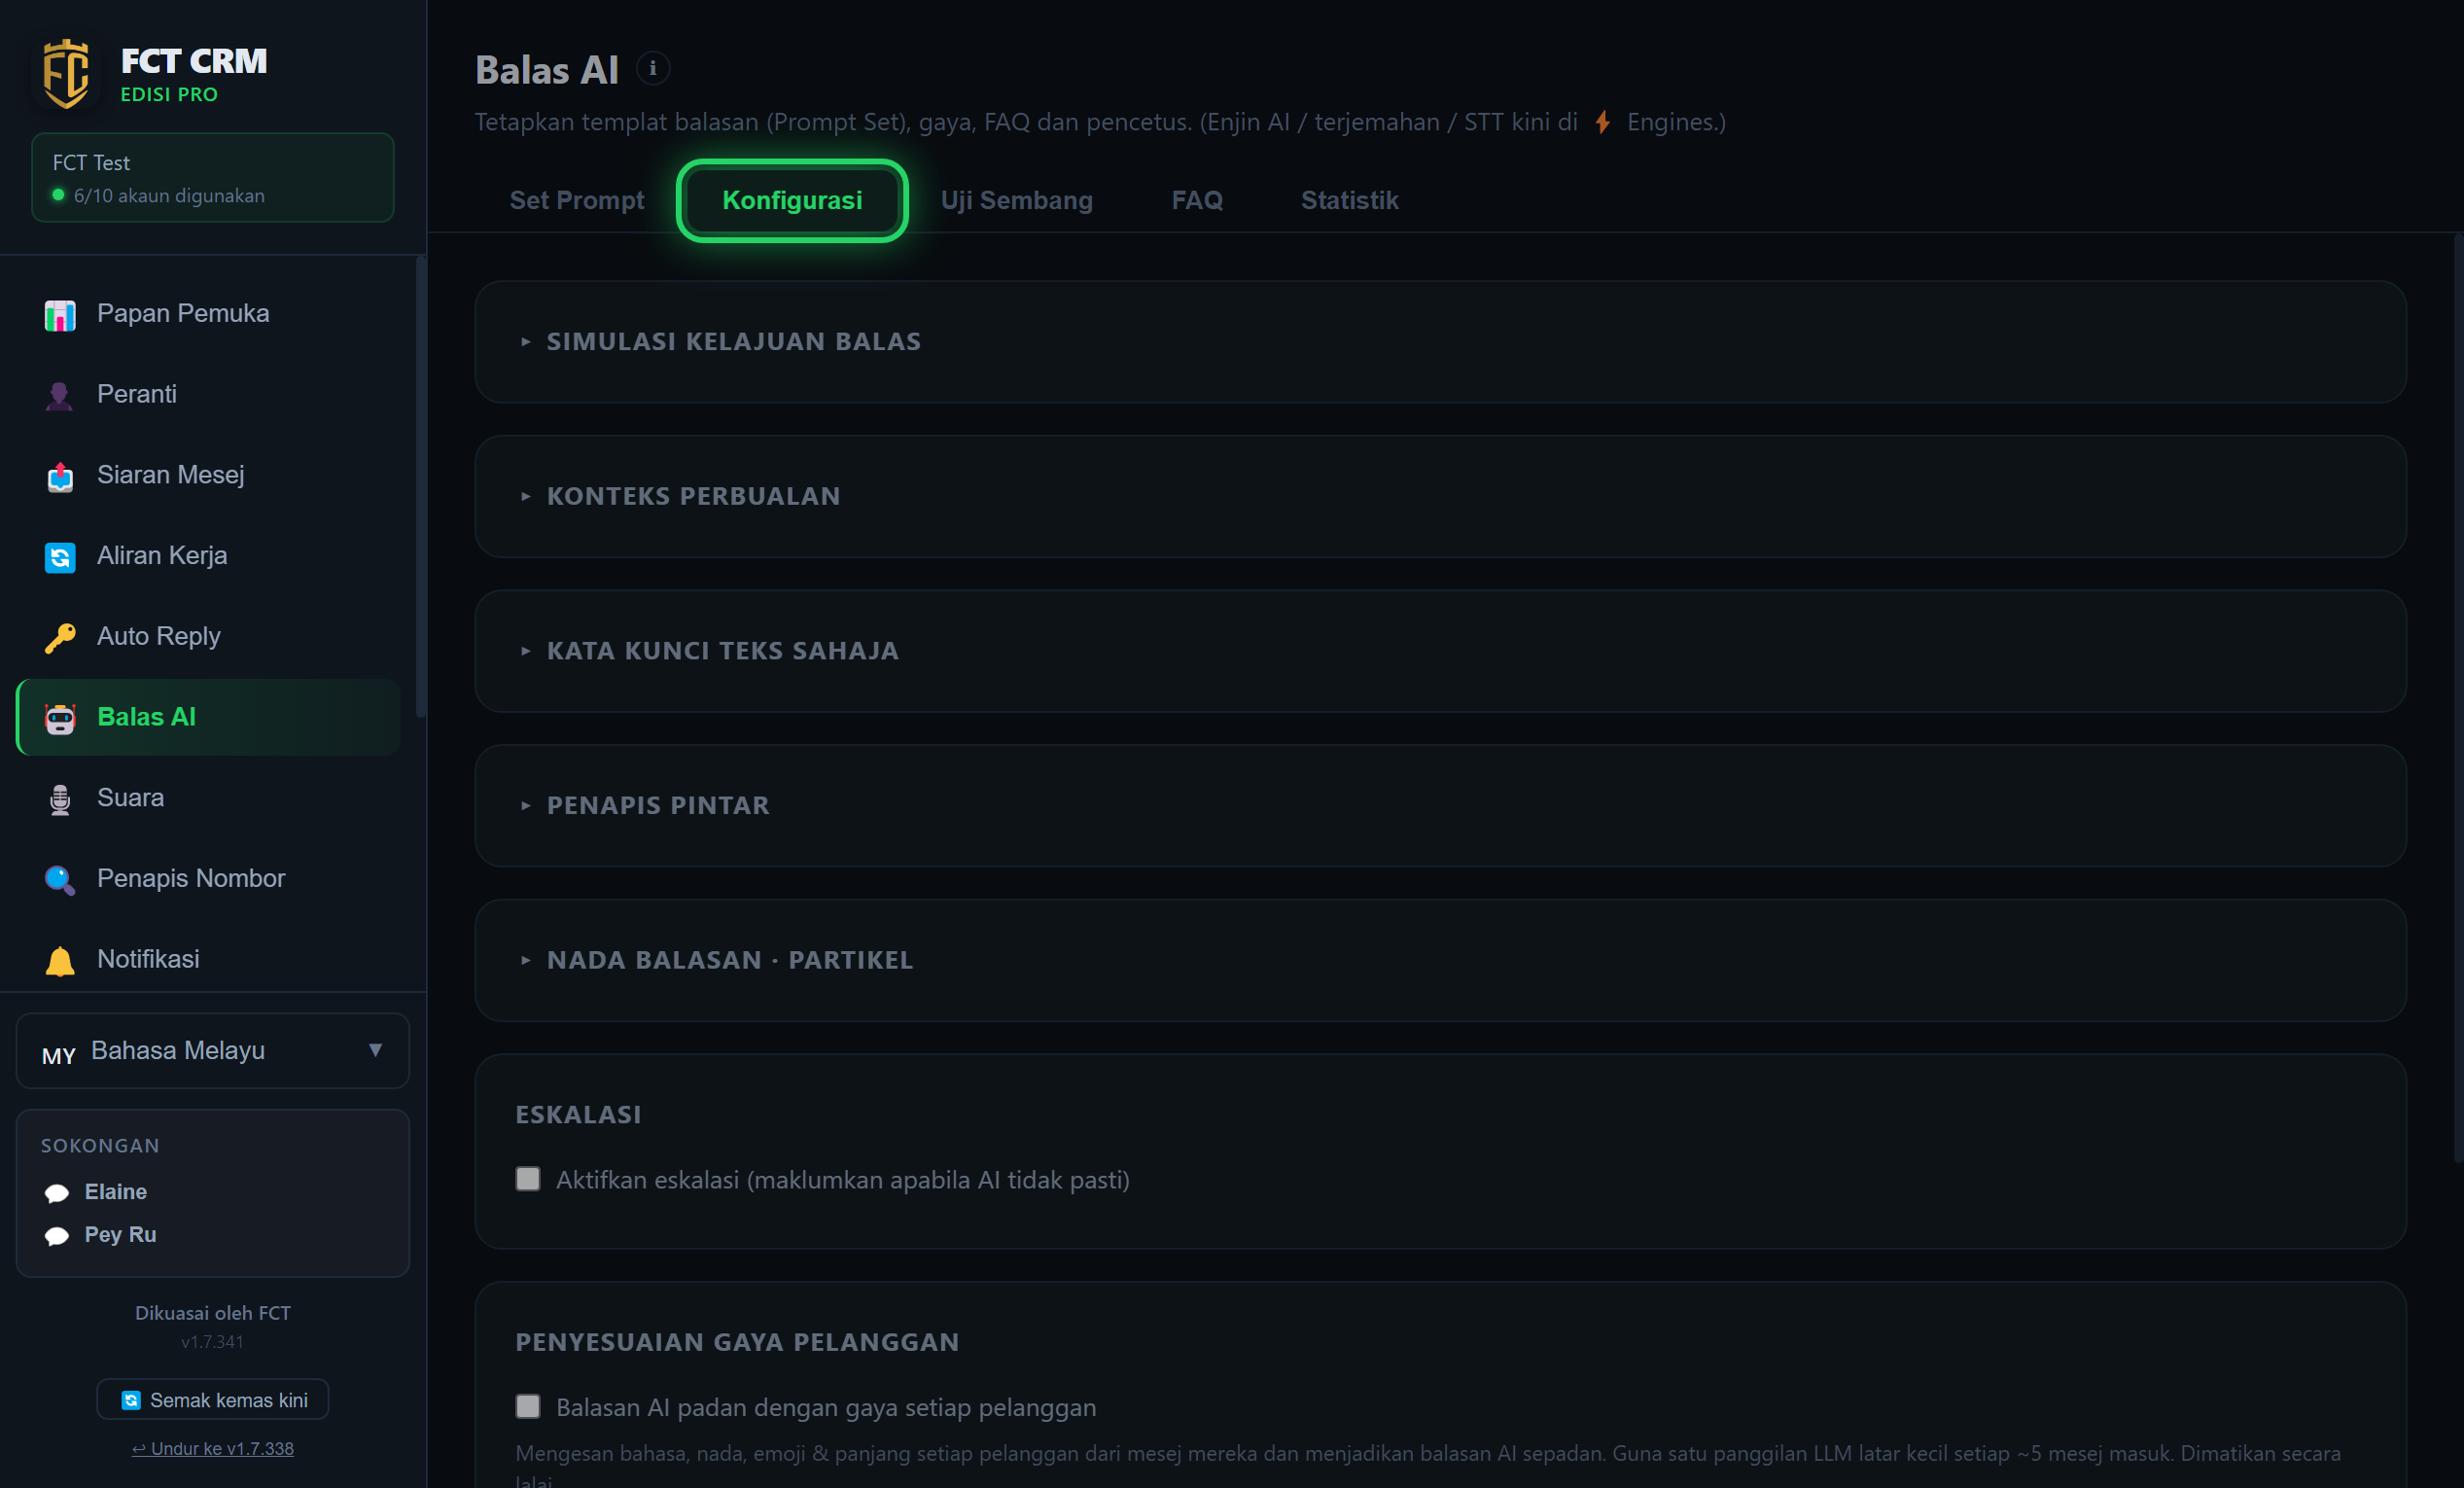Click the Balas AI page title
Screen dimensions: 2464x1488
pyautogui.click(x=547, y=70)
